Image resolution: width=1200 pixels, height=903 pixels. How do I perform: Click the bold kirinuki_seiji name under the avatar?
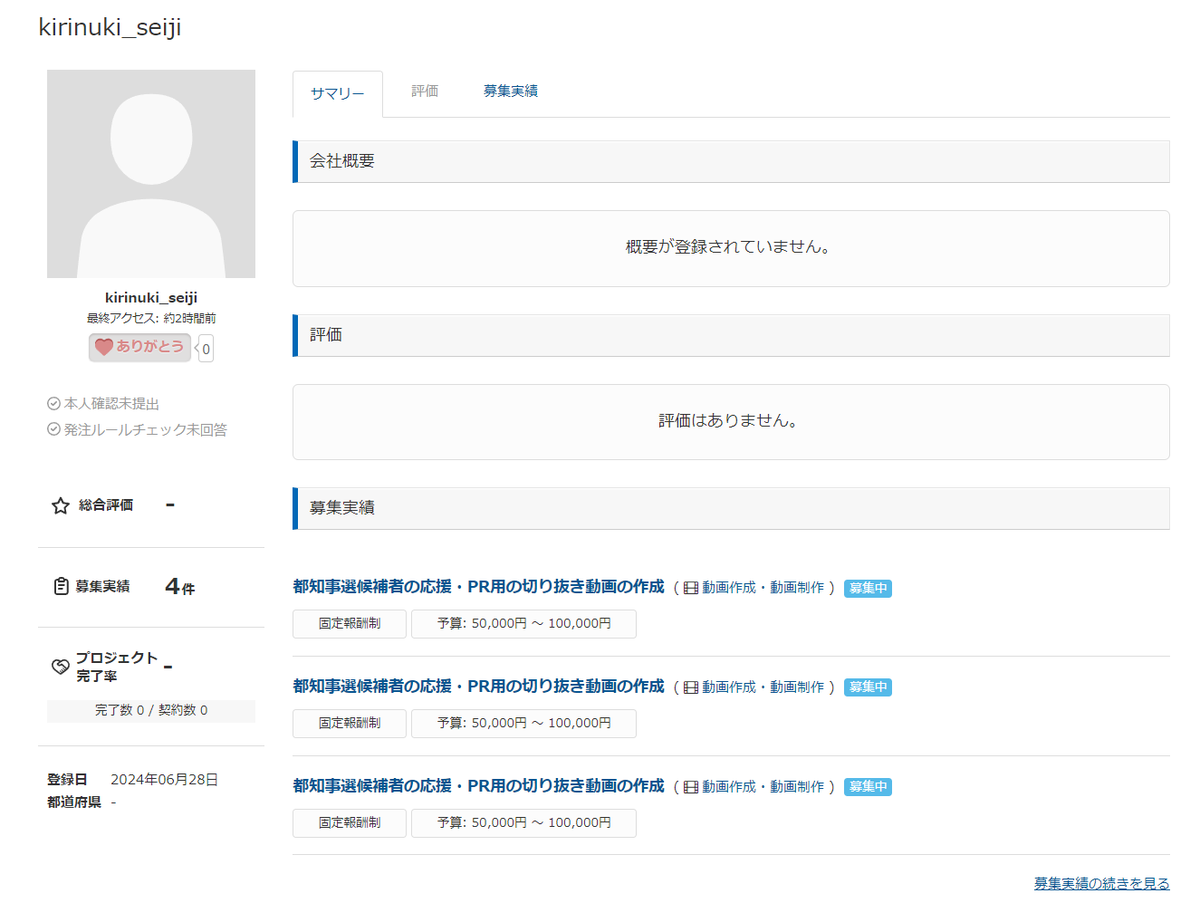(151, 298)
